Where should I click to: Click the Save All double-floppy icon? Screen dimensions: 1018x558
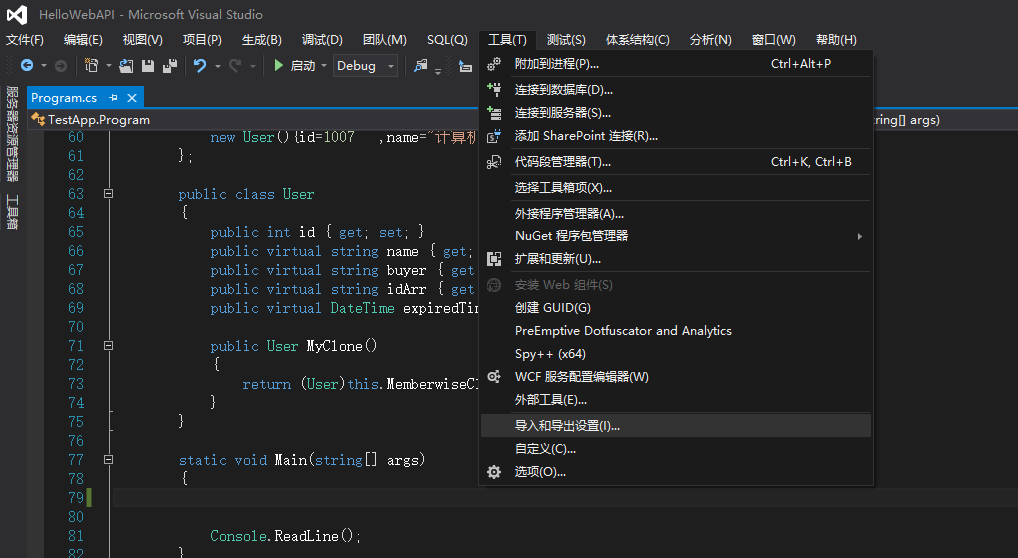170,66
